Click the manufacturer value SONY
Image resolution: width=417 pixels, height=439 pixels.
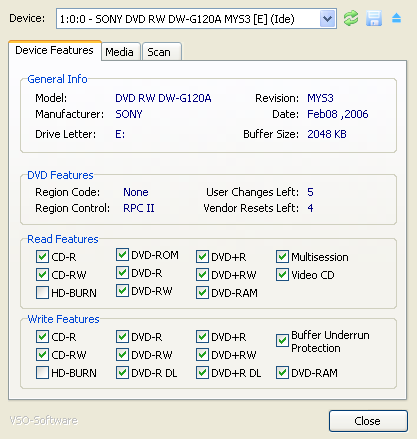click(x=129, y=114)
